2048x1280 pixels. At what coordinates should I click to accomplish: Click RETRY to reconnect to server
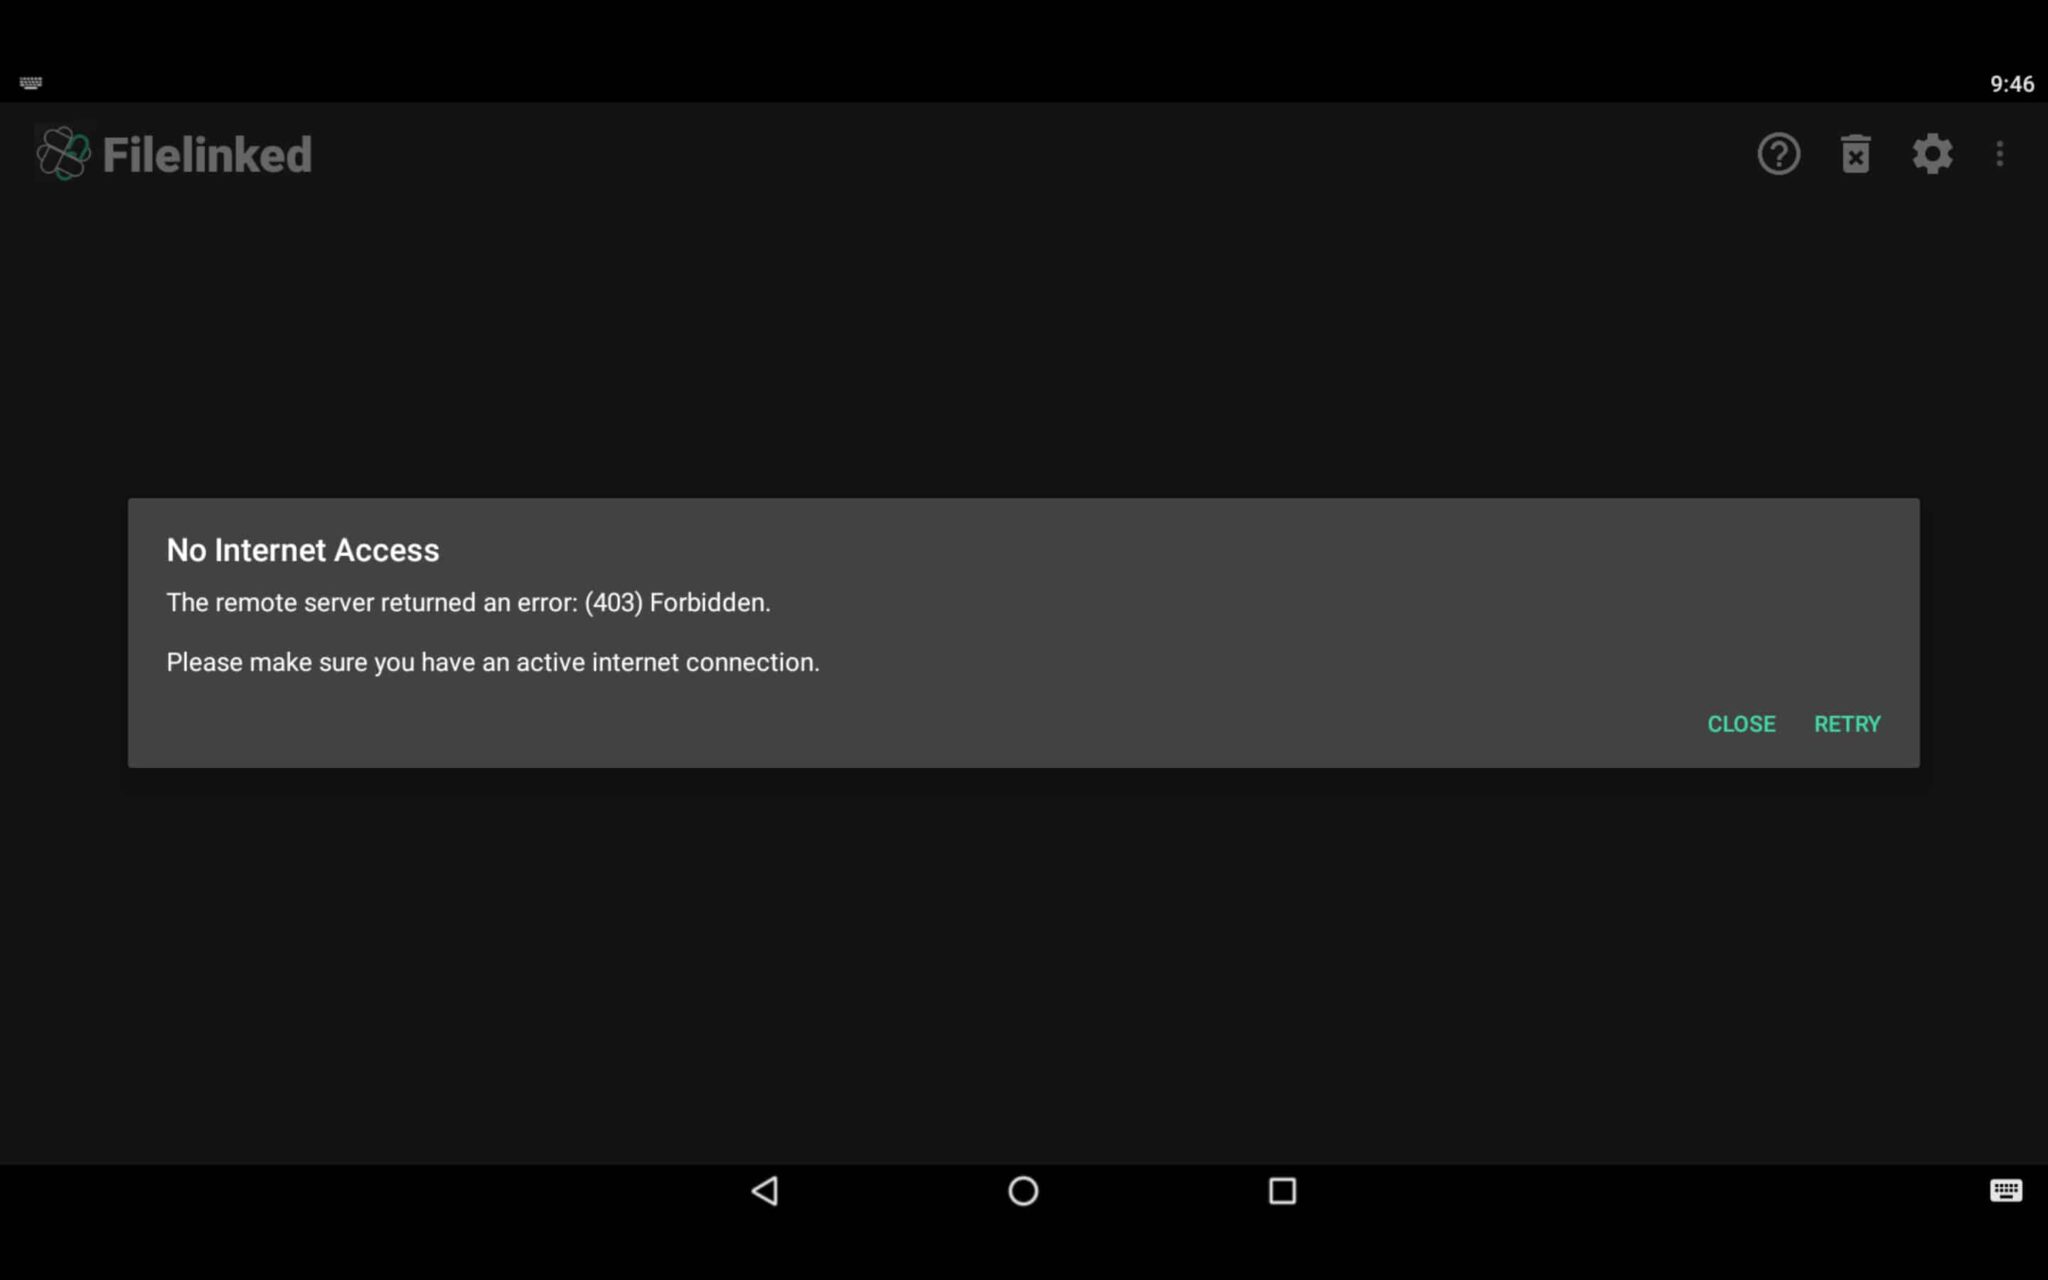point(1846,723)
